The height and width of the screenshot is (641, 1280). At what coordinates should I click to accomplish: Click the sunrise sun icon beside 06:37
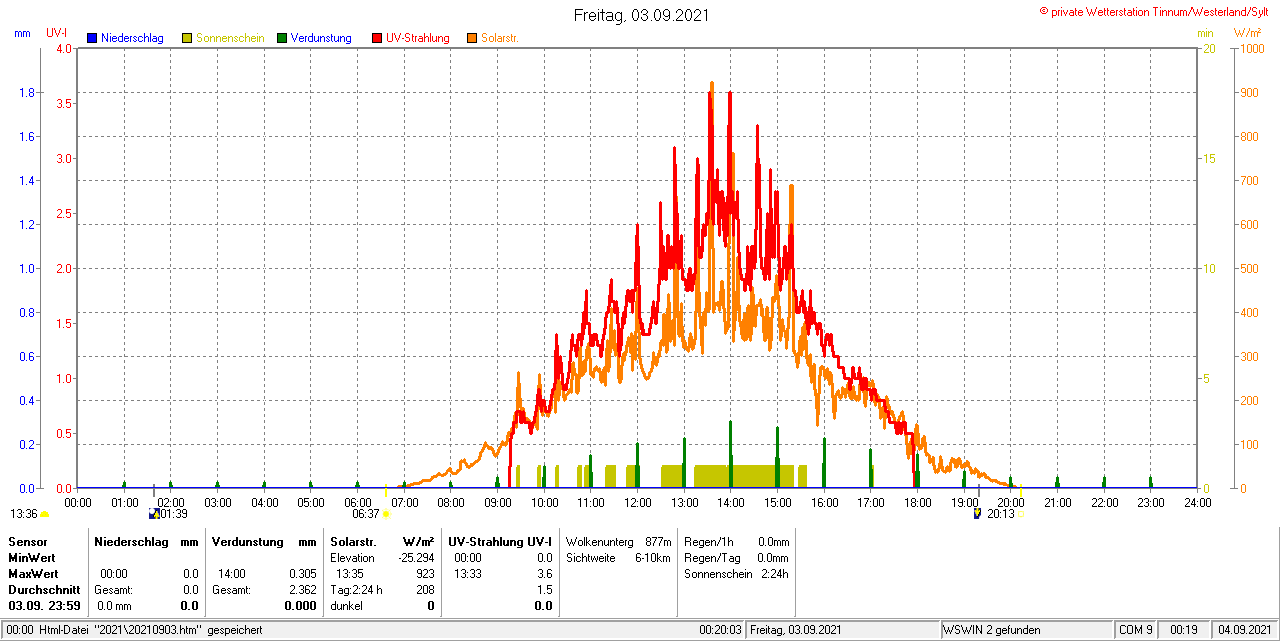(x=386, y=514)
